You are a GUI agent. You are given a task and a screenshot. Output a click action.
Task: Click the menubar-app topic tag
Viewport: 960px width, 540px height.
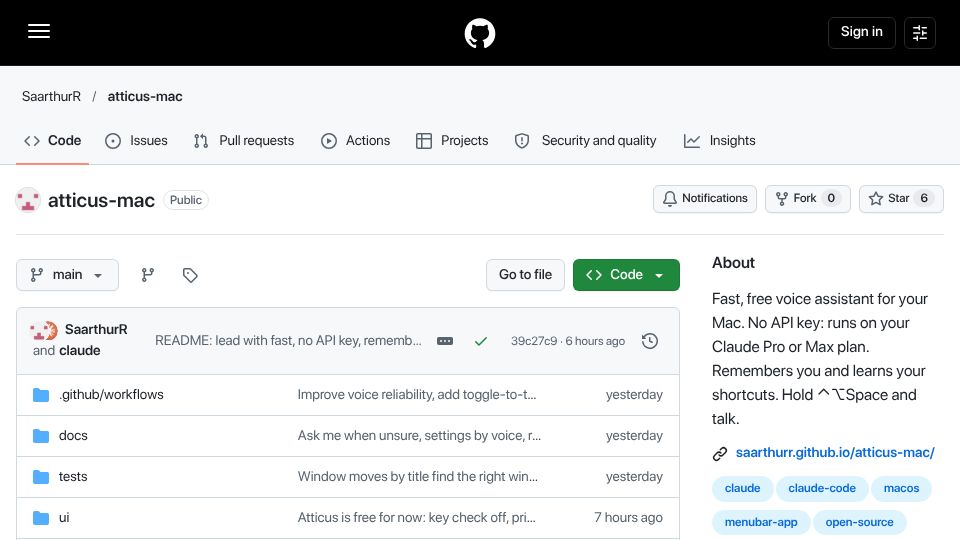(761, 522)
